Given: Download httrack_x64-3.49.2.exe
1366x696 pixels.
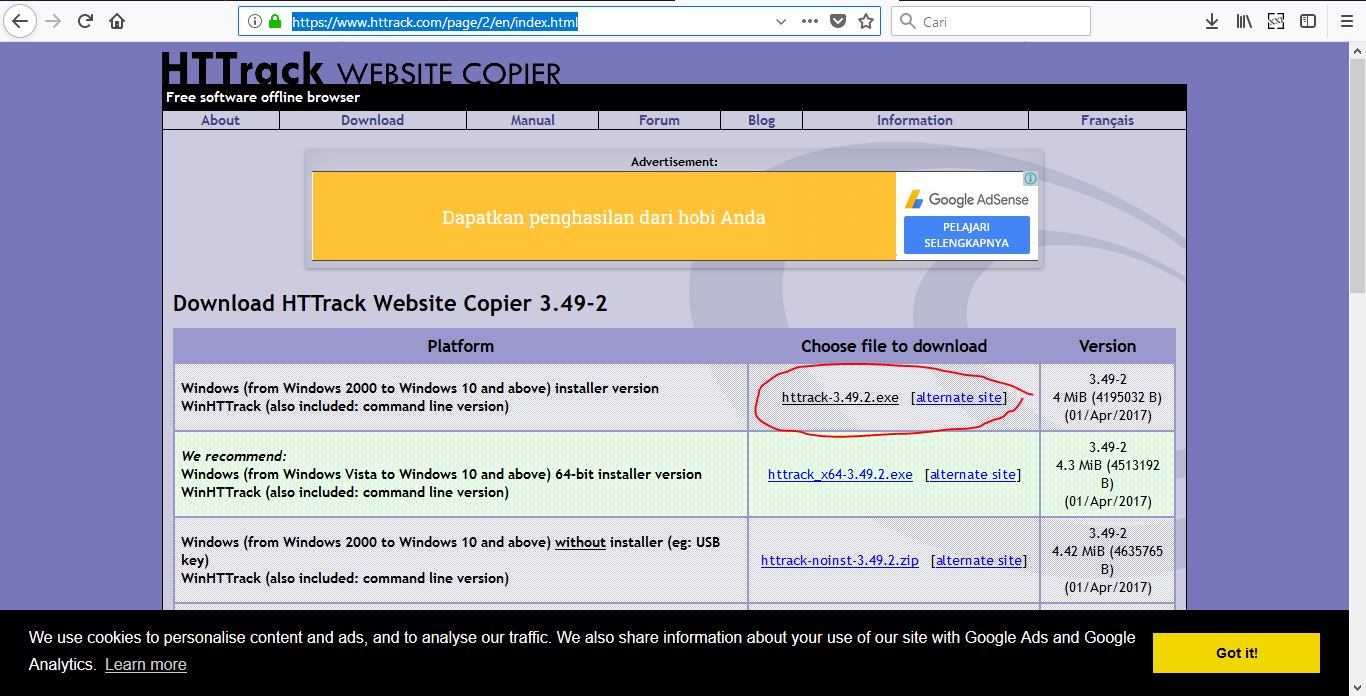Looking at the screenshot, I should click(x=840, y=474).
